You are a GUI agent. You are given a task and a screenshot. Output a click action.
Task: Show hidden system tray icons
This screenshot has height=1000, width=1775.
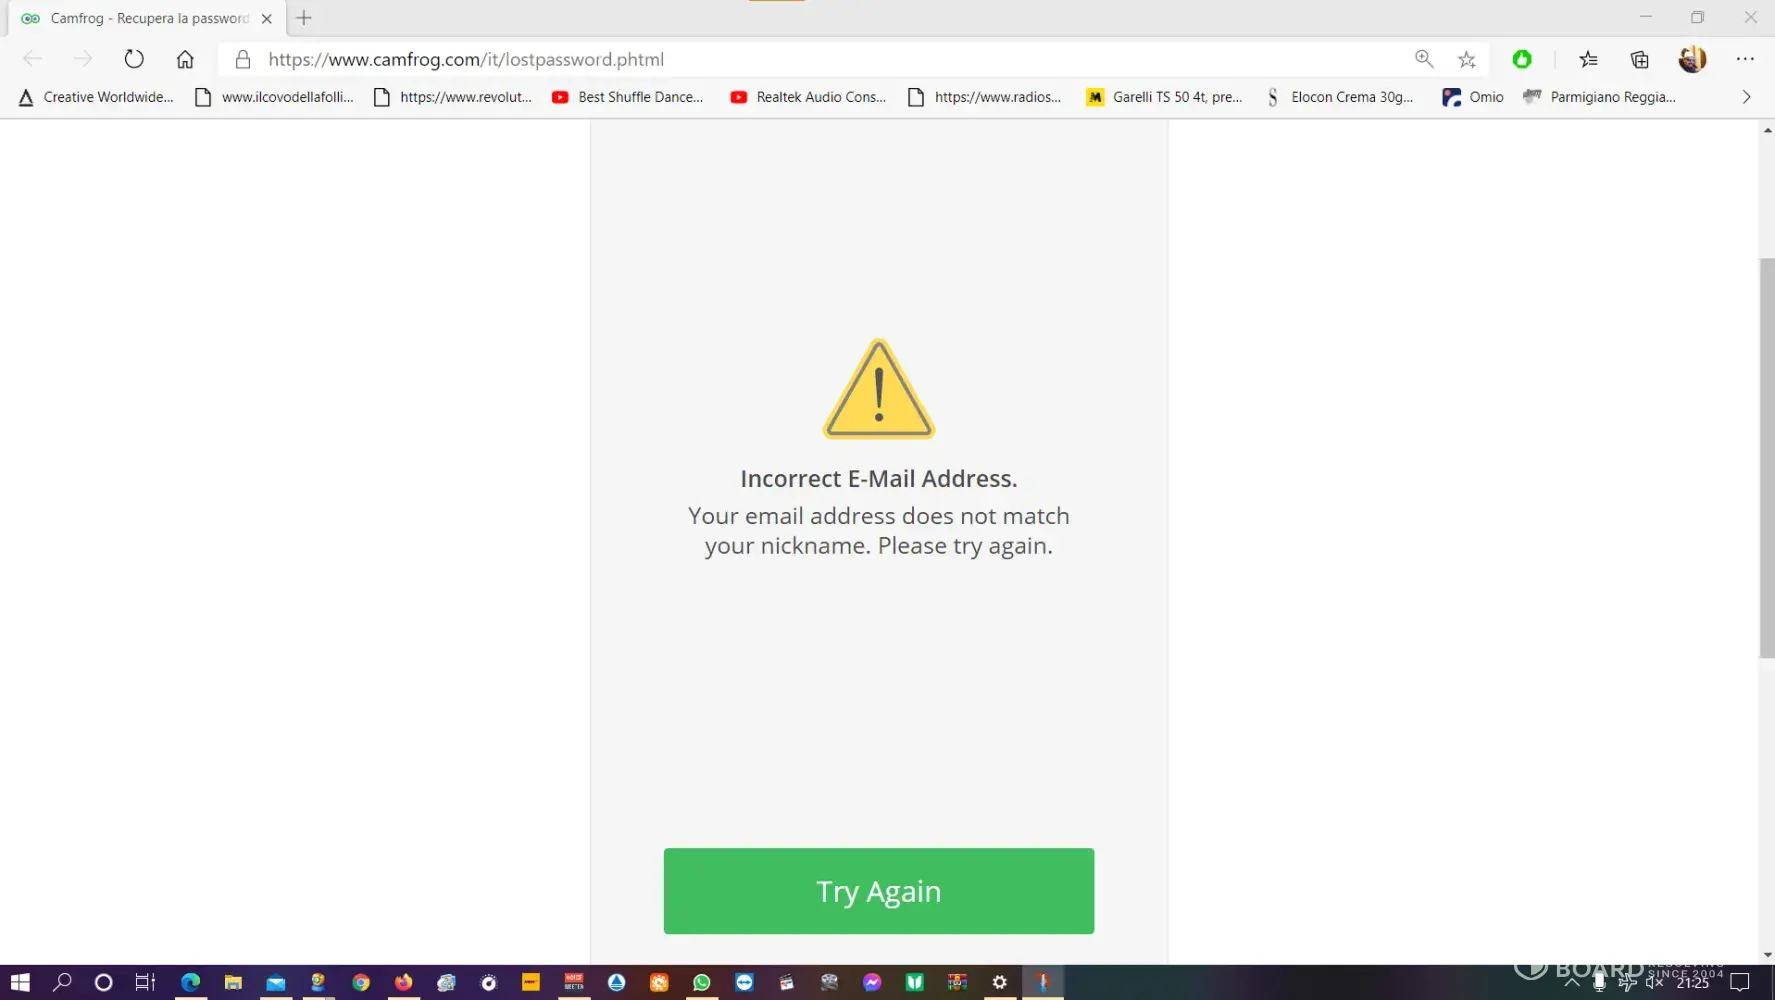point(1571,983)
